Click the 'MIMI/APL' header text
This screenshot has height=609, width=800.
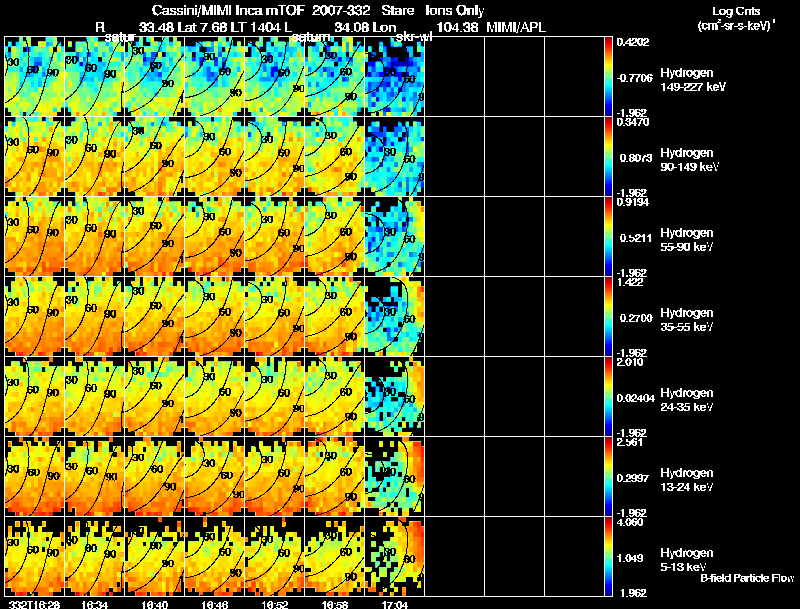pos(516,27)
